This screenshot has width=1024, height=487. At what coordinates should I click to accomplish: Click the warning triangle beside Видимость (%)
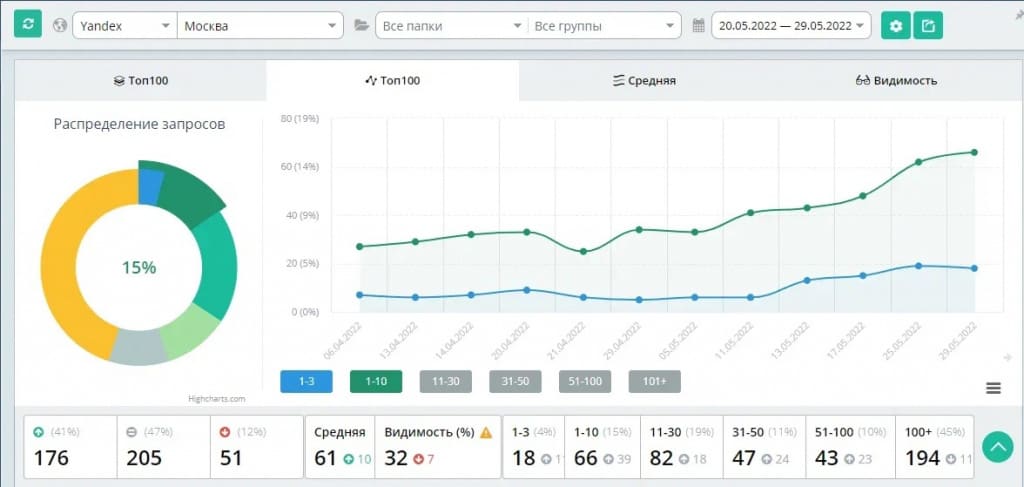tap(486, 432)
